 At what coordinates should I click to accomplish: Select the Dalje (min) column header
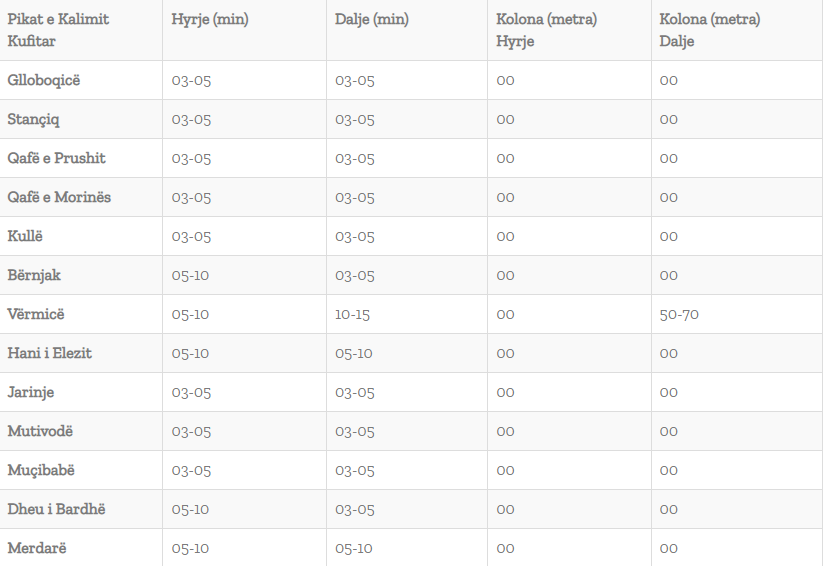(372, 19)
